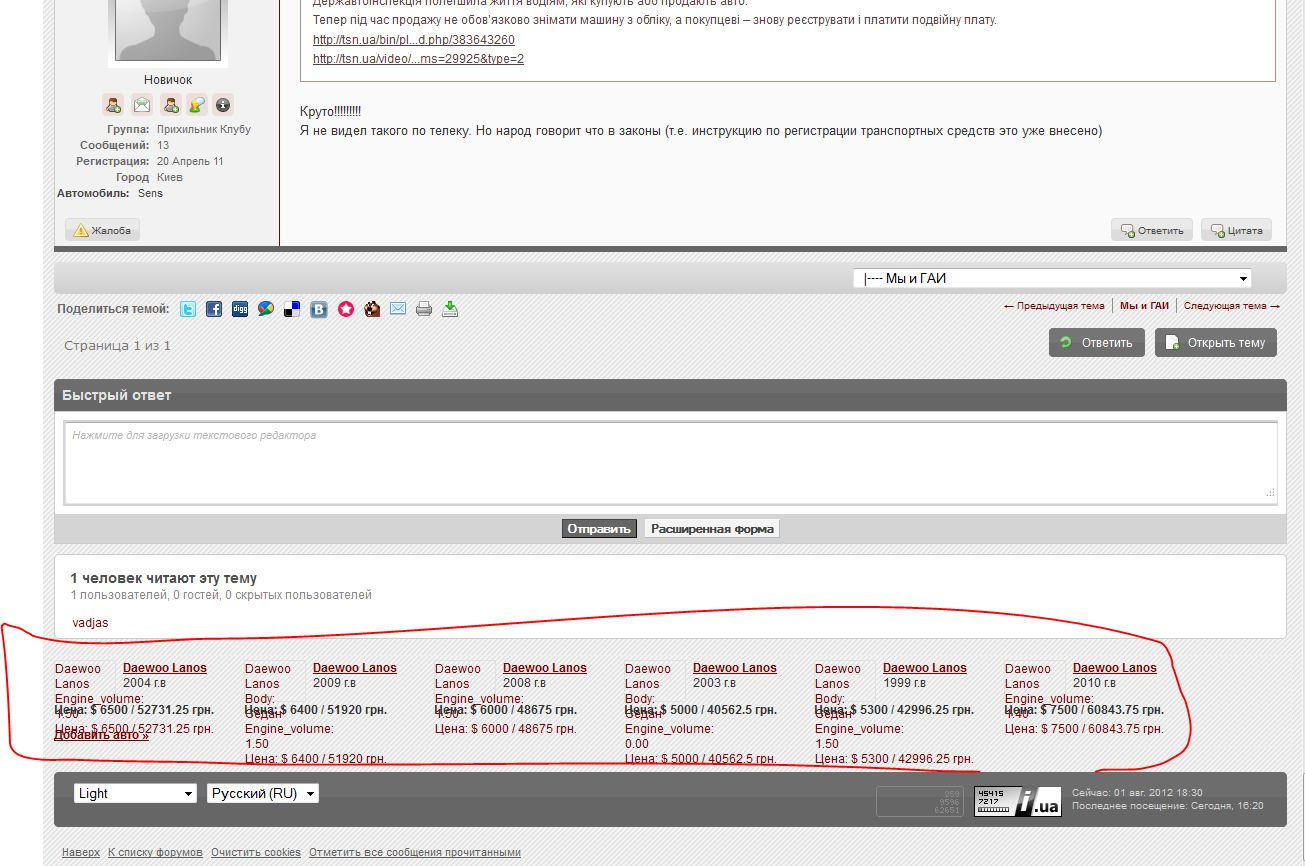Viewport: 1305px width, 866px height.
Task: Open the Light theme selector
Action: tap(135, 793)
